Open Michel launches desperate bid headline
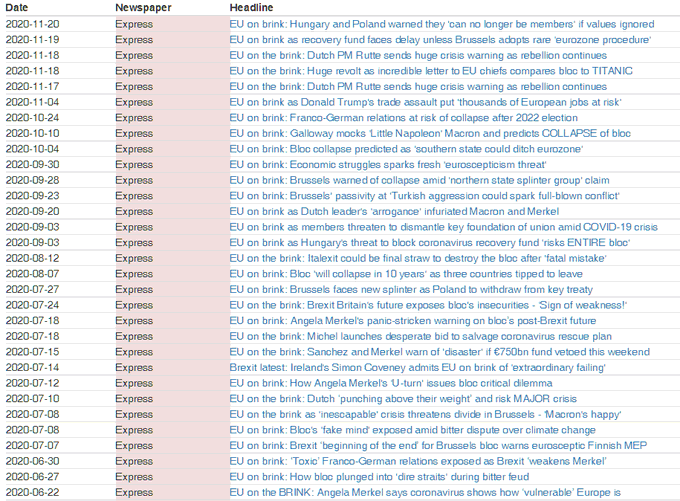This screenshot has width=680, height=501. point(421,337)
